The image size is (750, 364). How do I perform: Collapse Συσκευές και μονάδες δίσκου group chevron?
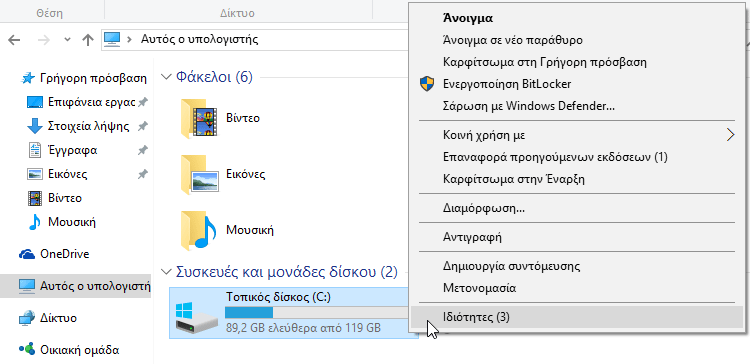coord(166,272)
